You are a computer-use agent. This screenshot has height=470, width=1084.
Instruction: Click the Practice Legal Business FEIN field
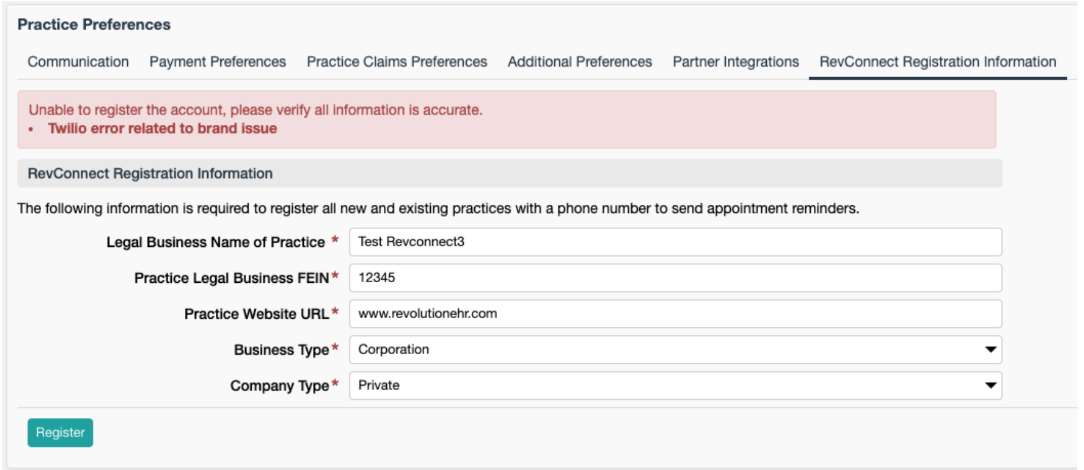point(674,278)
